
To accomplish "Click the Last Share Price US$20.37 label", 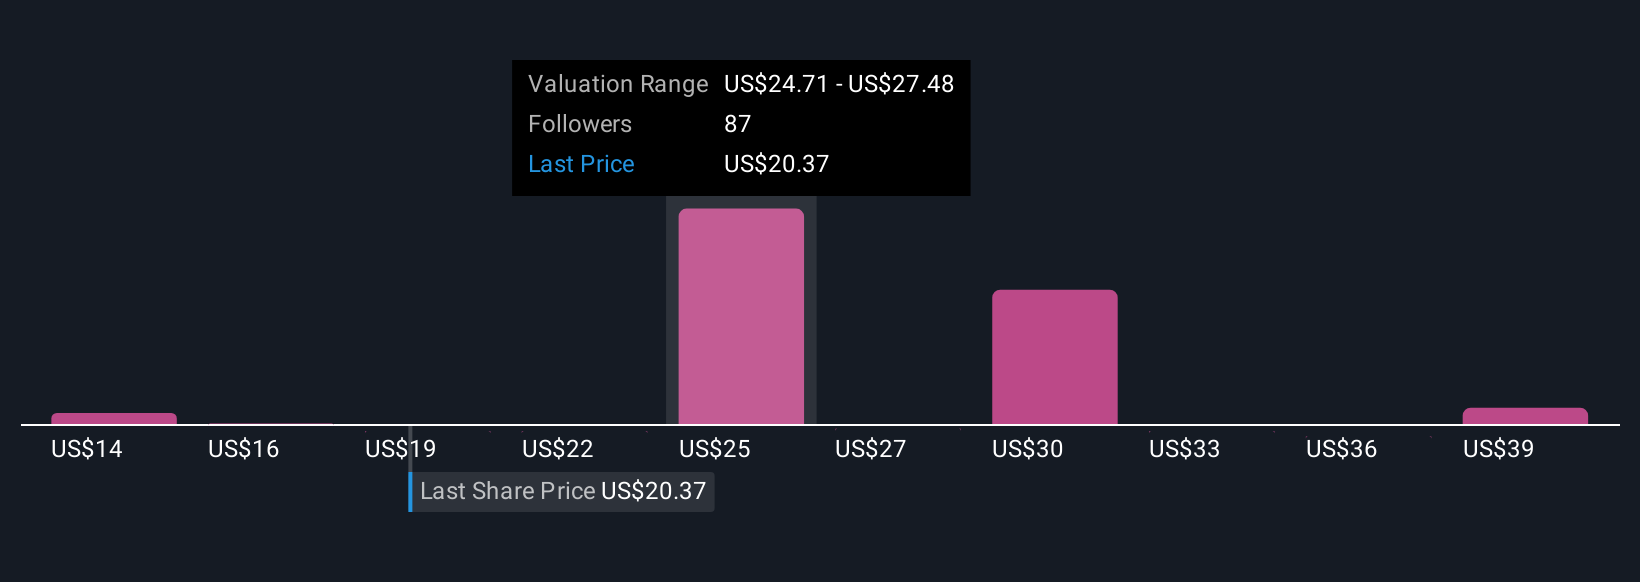I will (563, 491).
